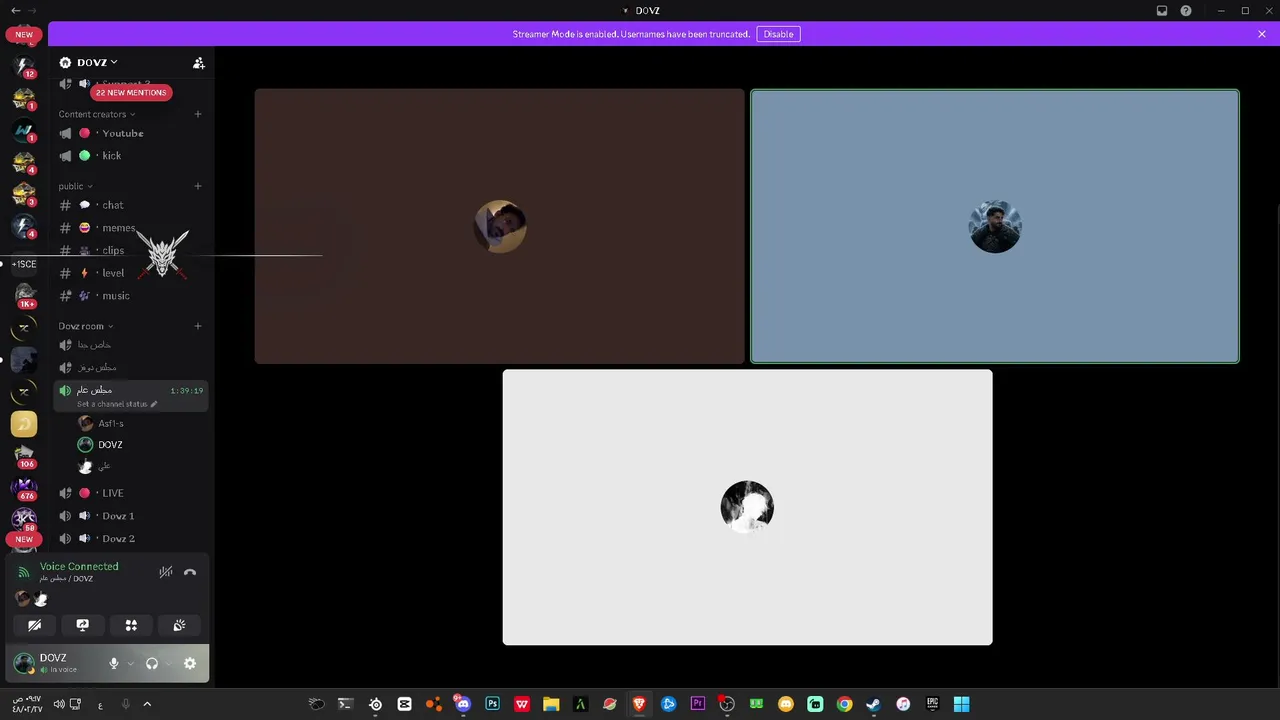
Task: Deafen with the headphones button
Action: 152,663
